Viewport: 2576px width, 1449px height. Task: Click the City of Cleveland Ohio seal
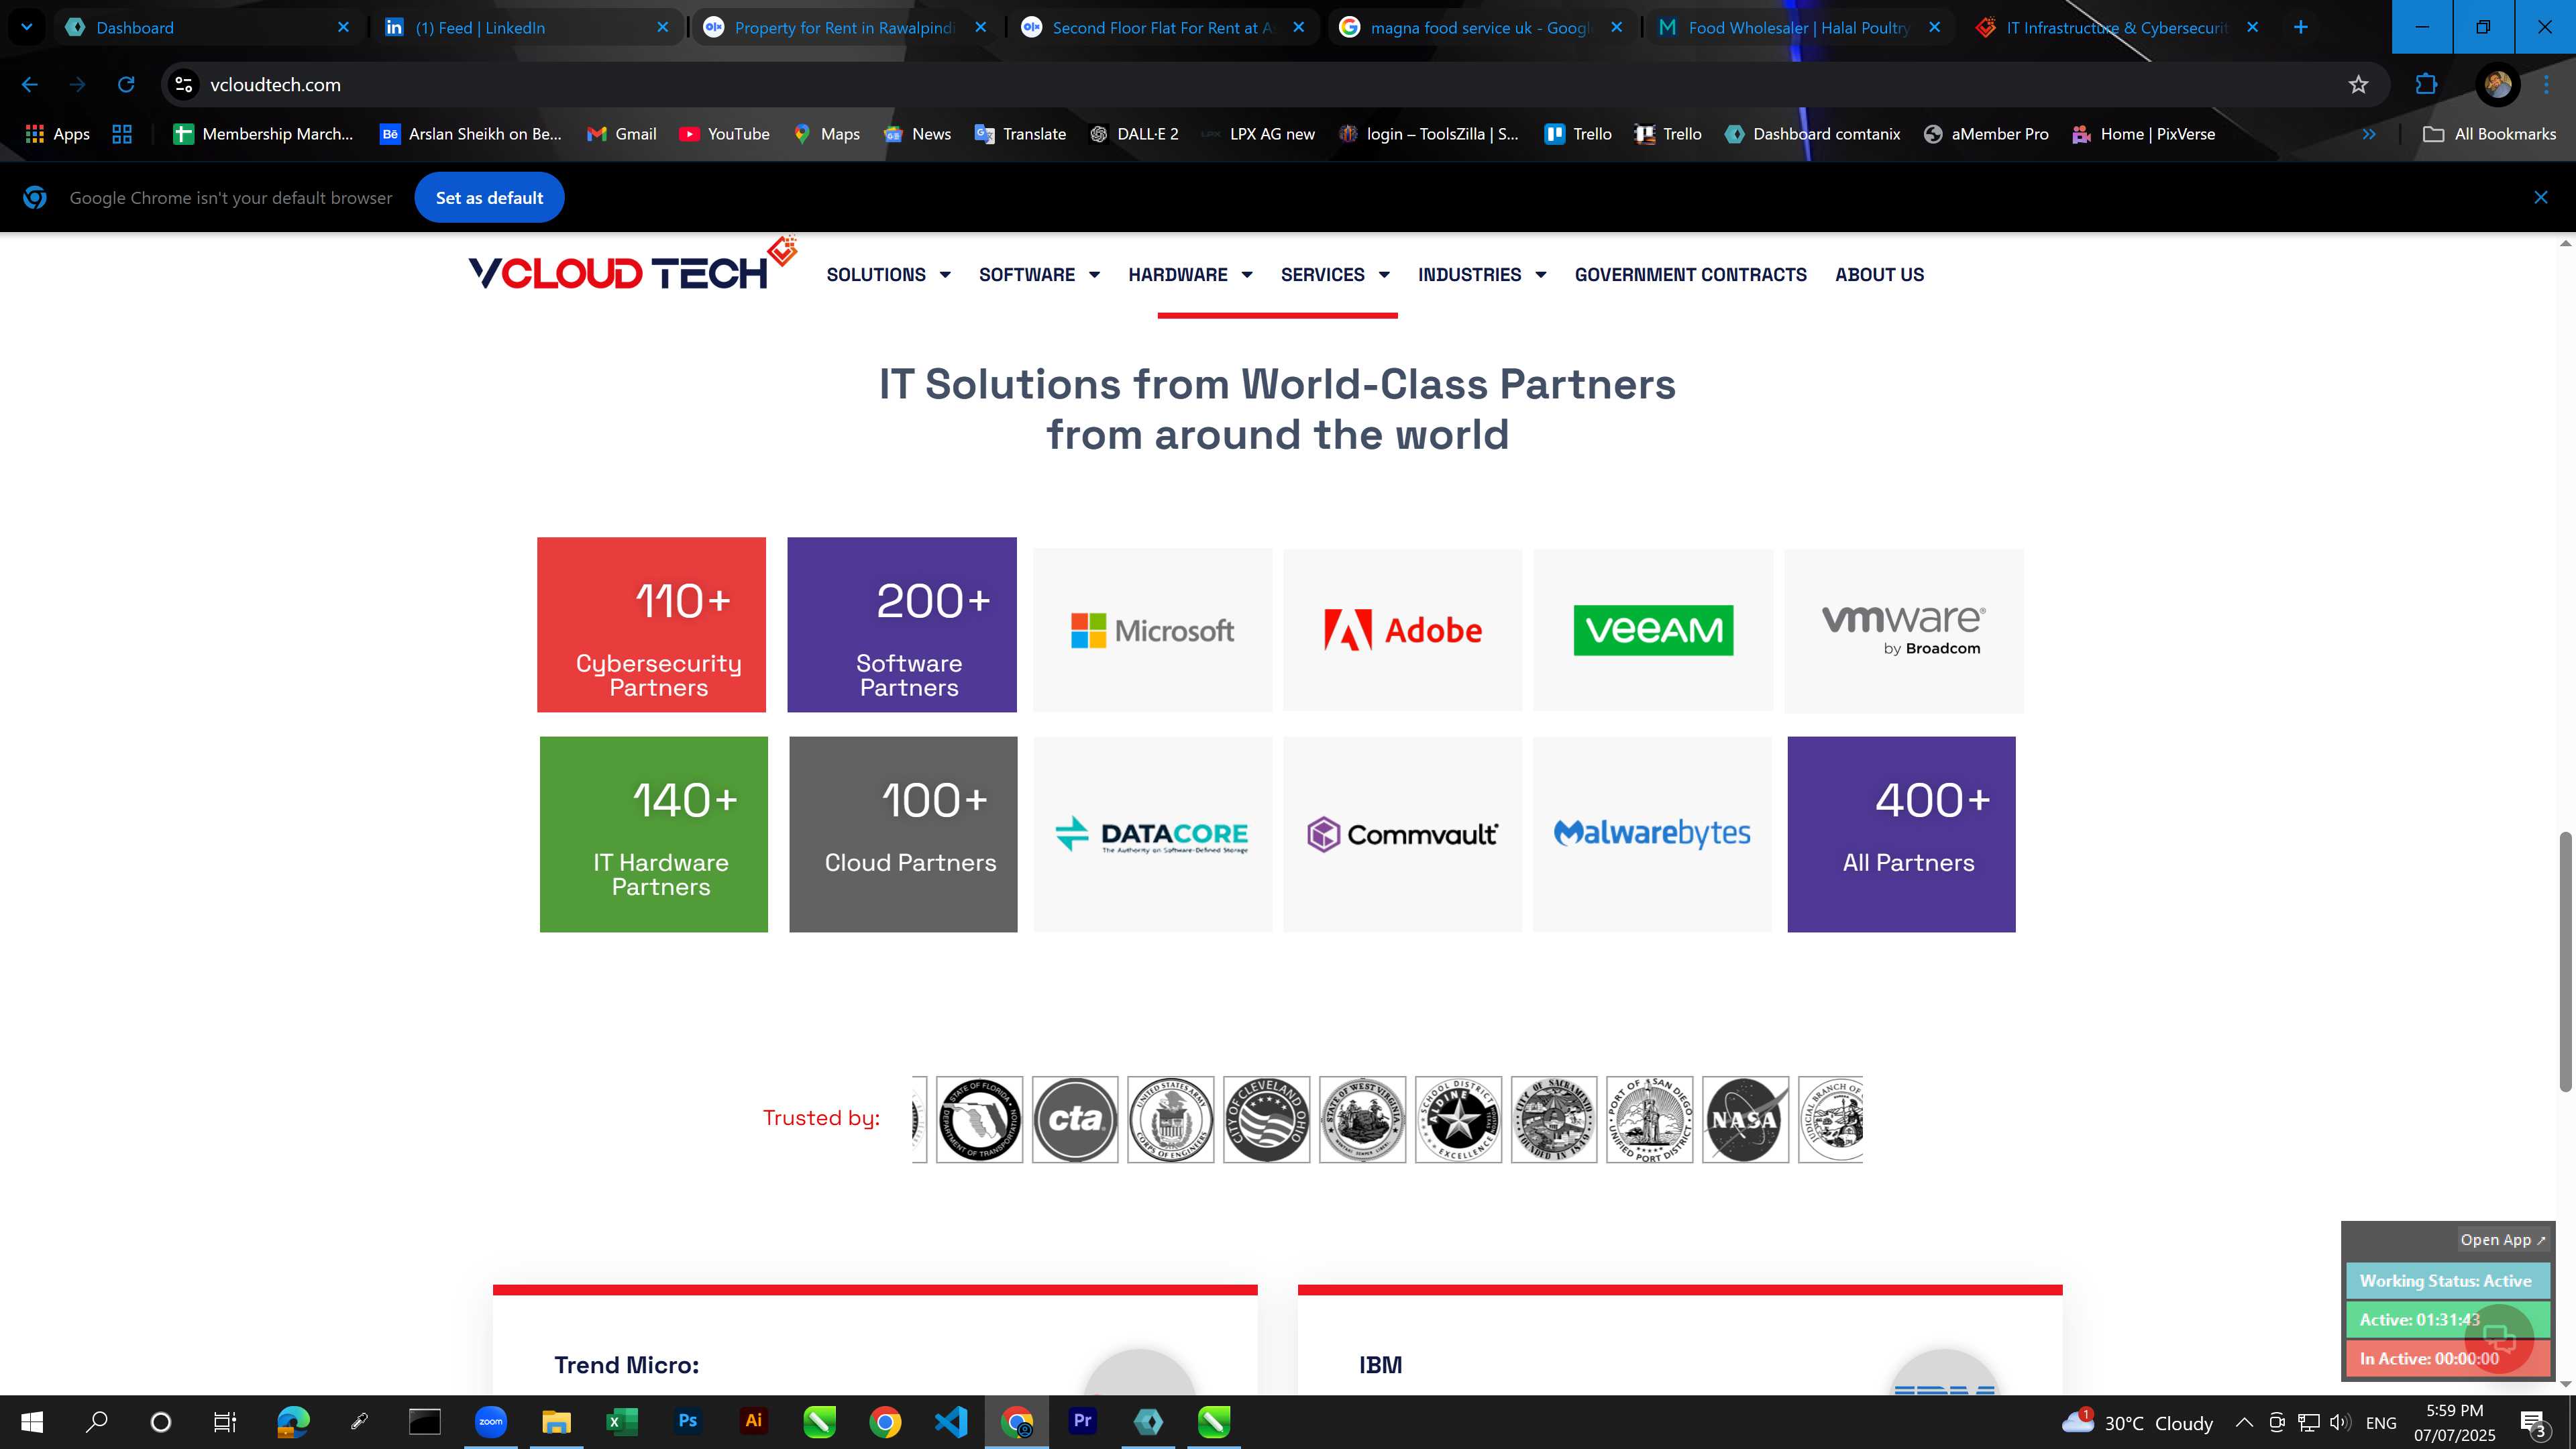[x=1266, y=1119]
